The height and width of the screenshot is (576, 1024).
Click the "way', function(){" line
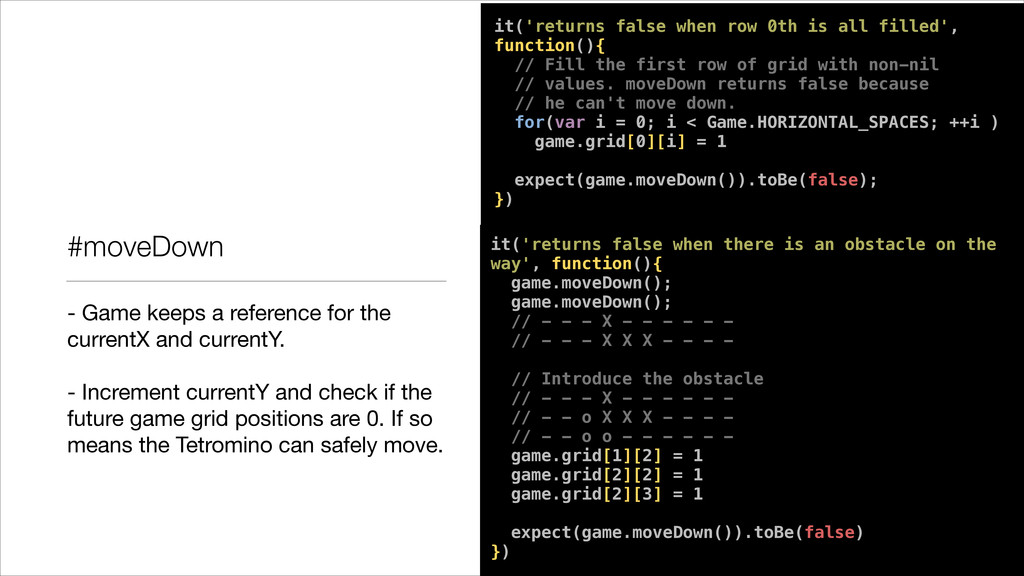coord(576,264)
